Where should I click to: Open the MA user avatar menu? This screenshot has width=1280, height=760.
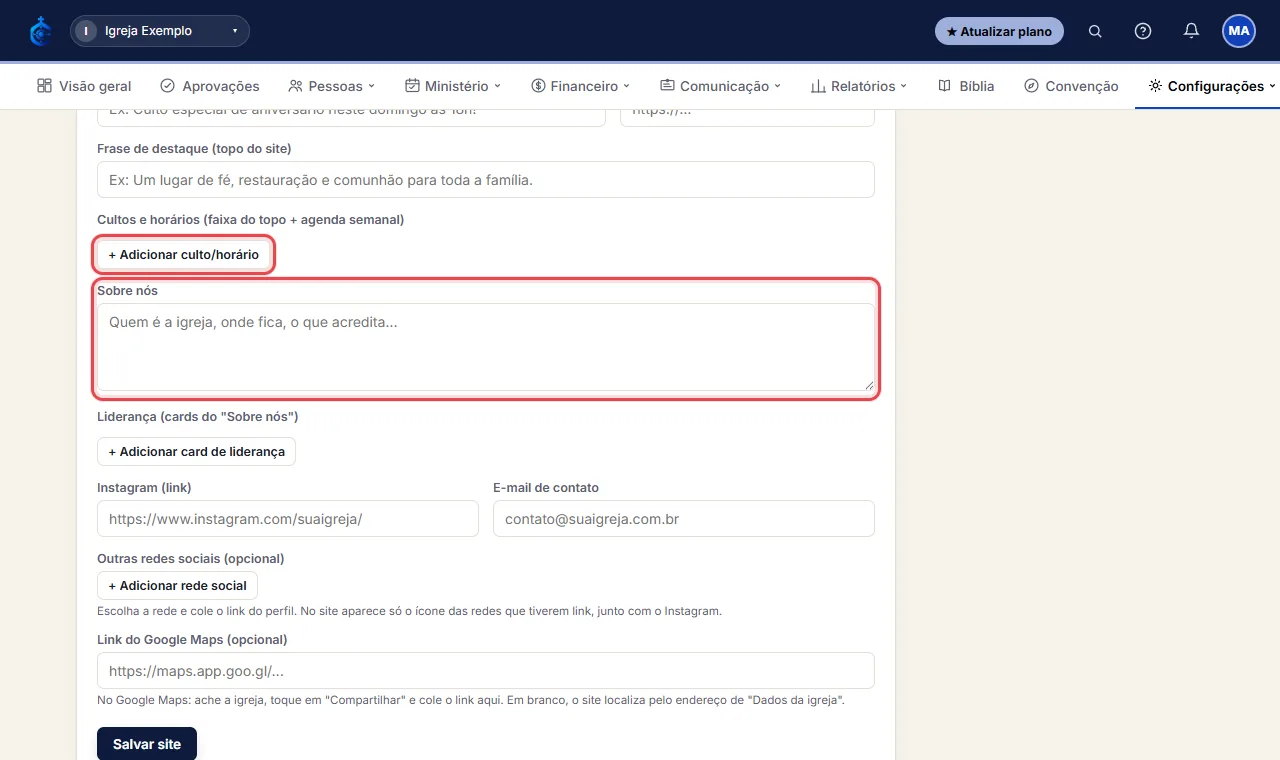1239,31
